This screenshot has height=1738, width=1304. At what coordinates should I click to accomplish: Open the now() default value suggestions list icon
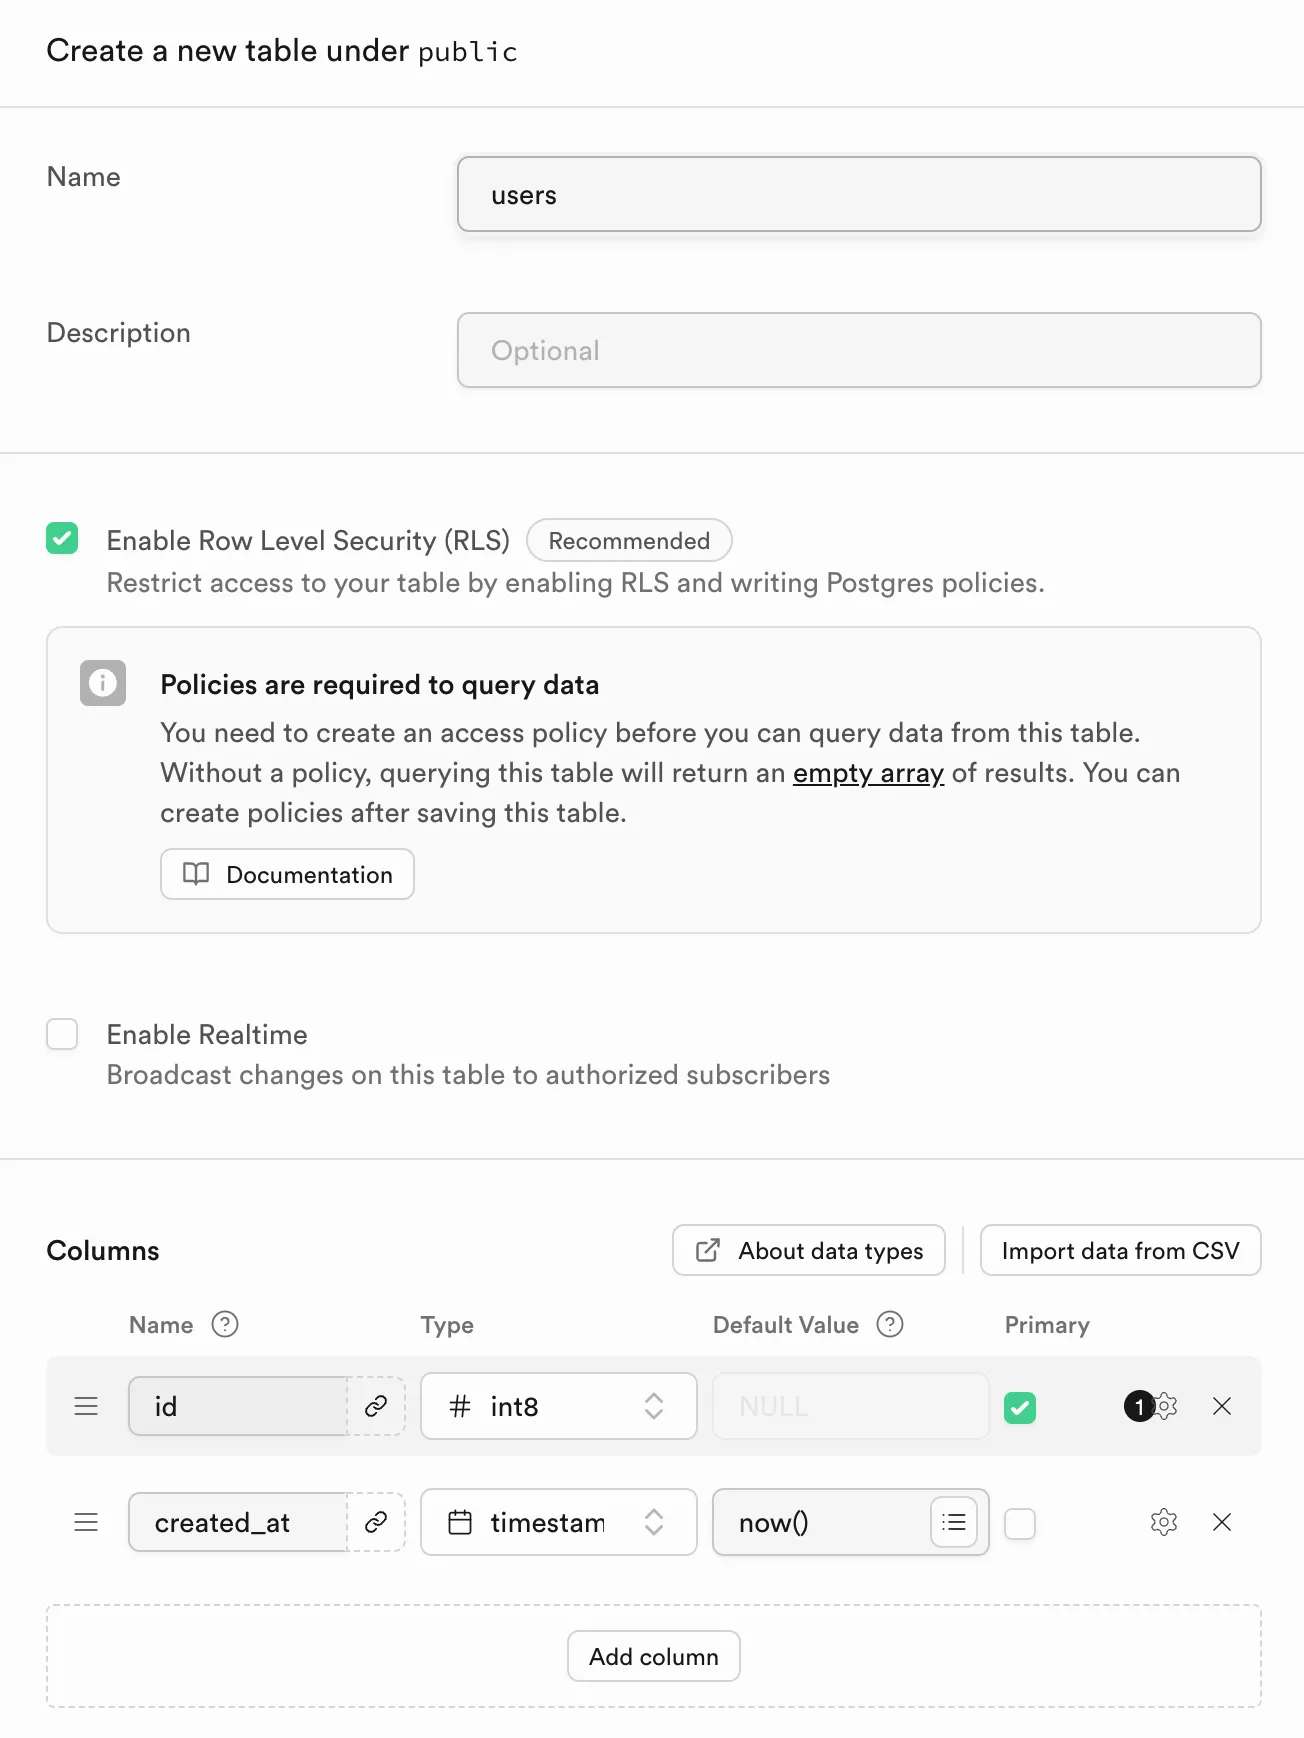954,1522
